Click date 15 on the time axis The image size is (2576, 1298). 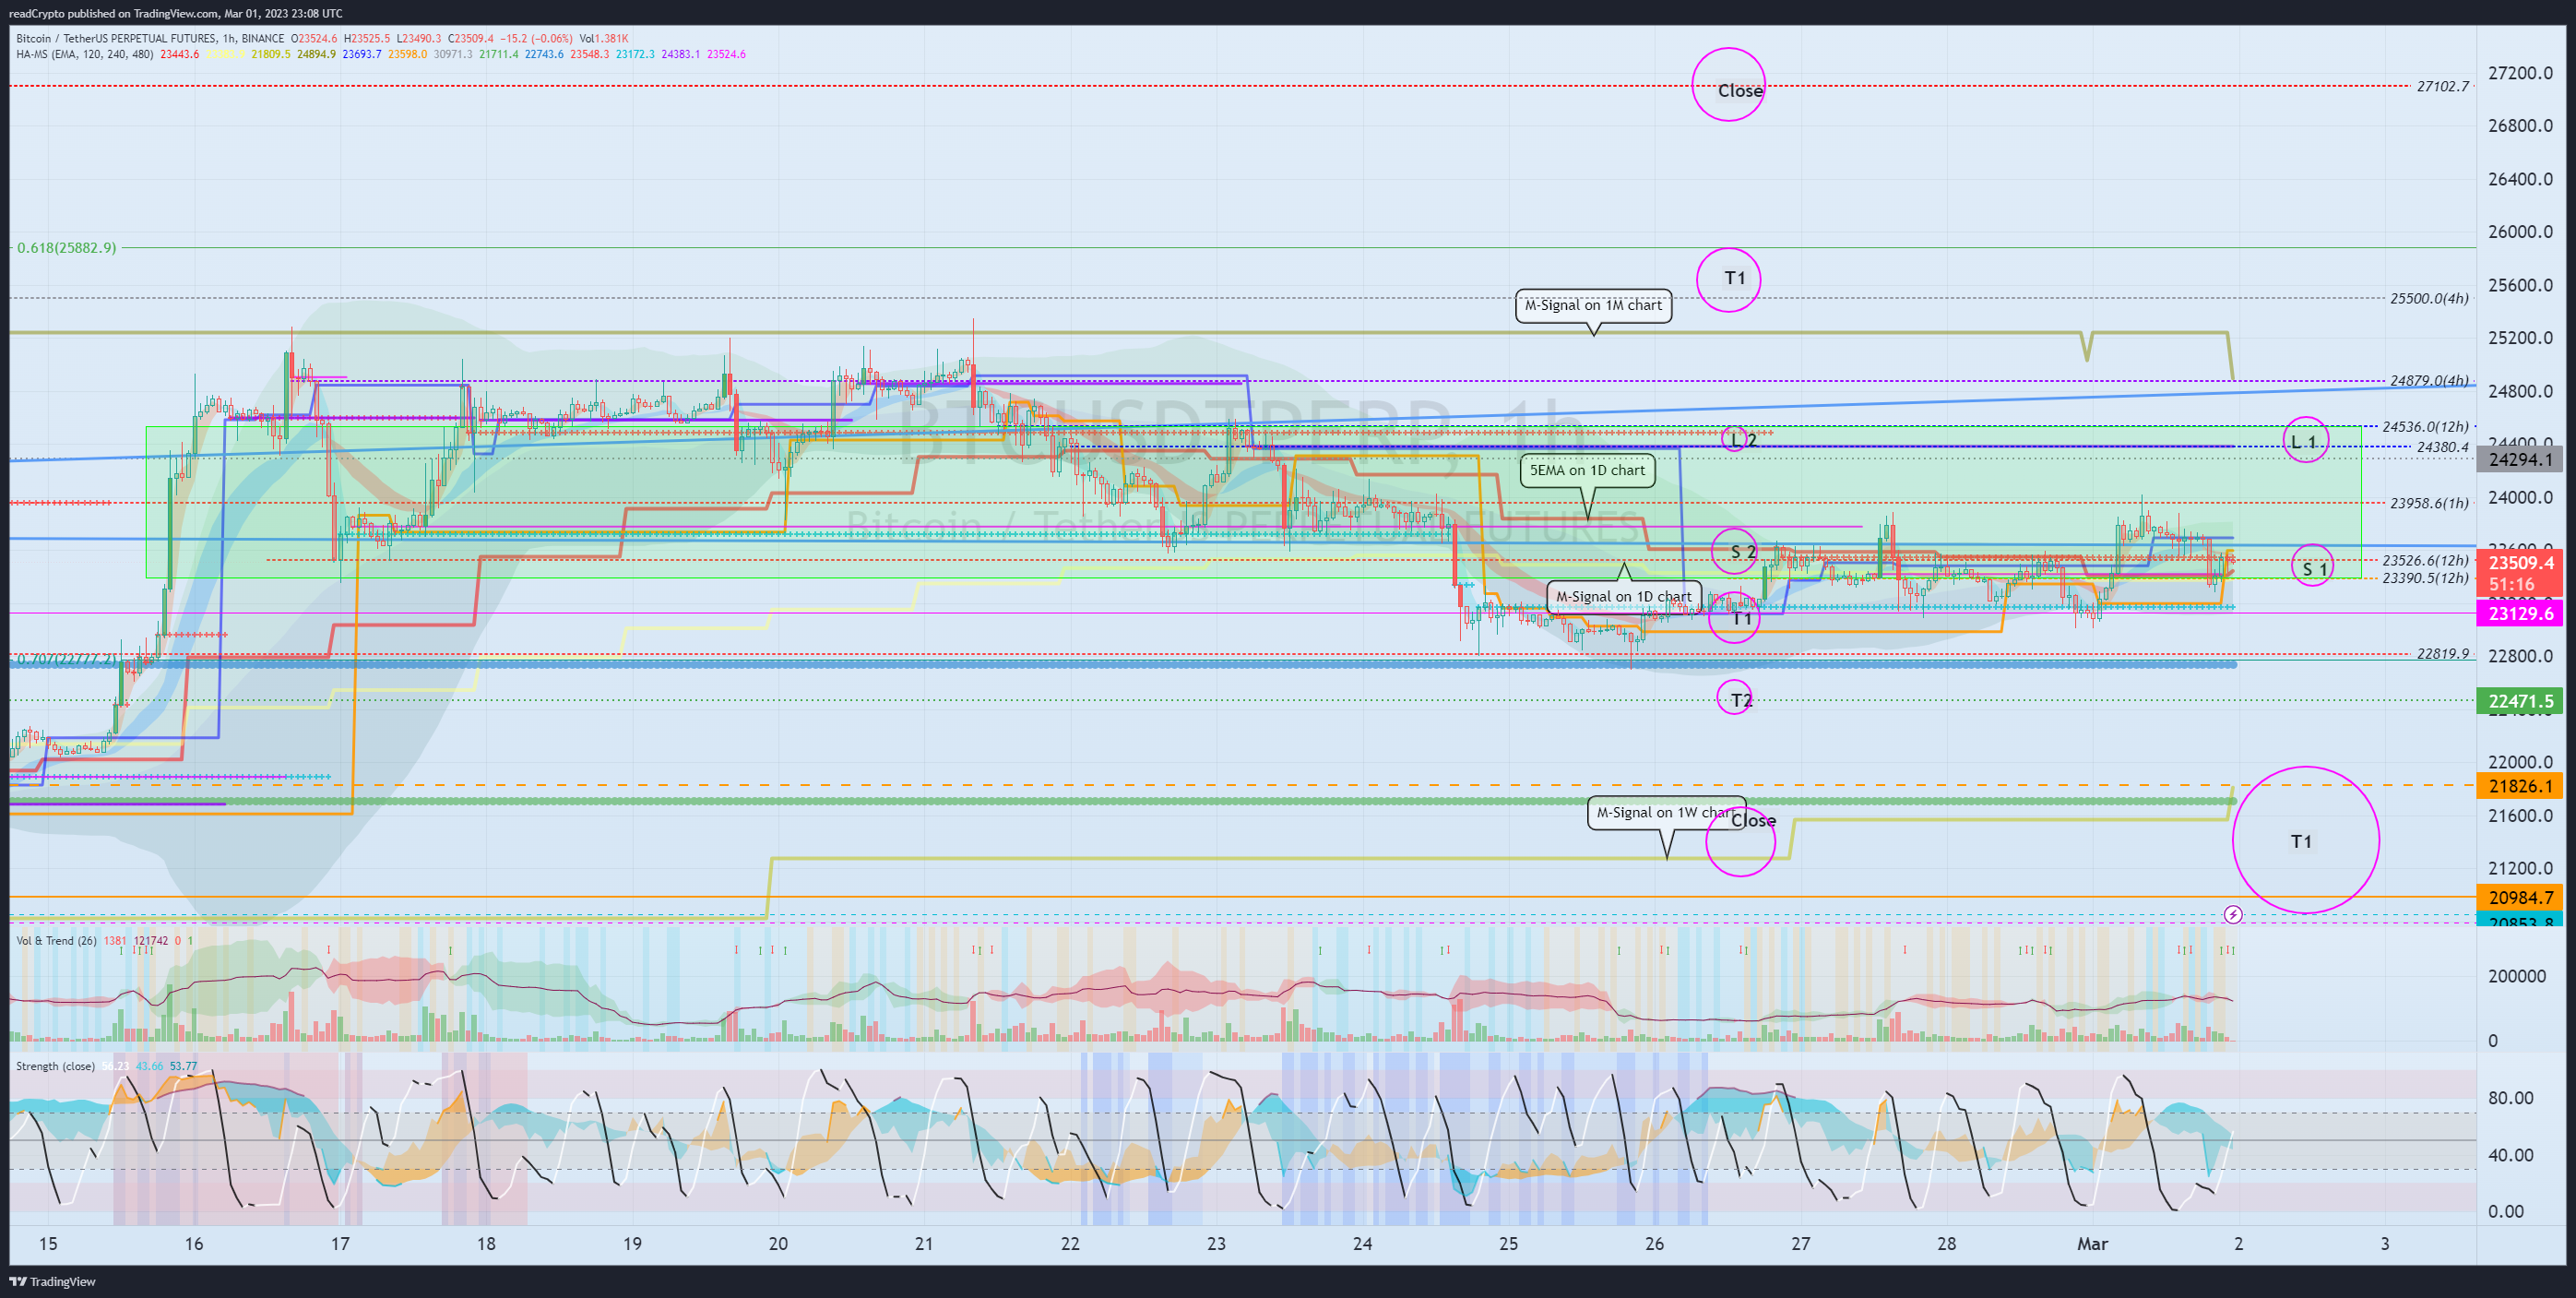48,1244
